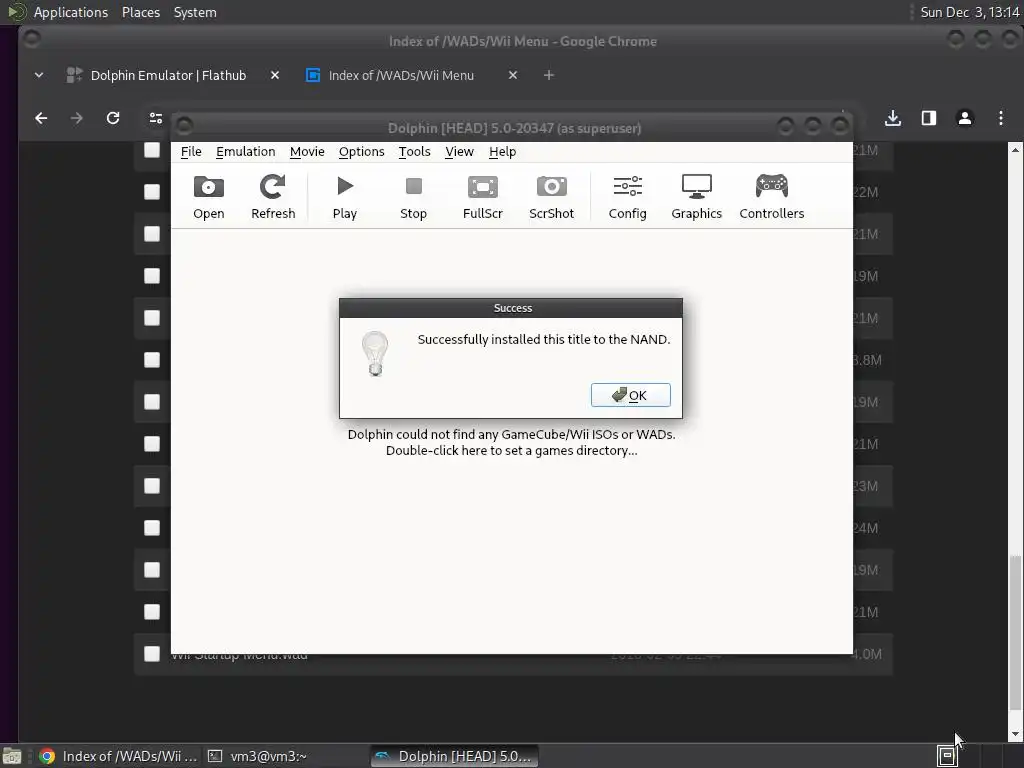Open Chrome three-dot menu
1024x768 pixels.
(x=1000, y=118)
